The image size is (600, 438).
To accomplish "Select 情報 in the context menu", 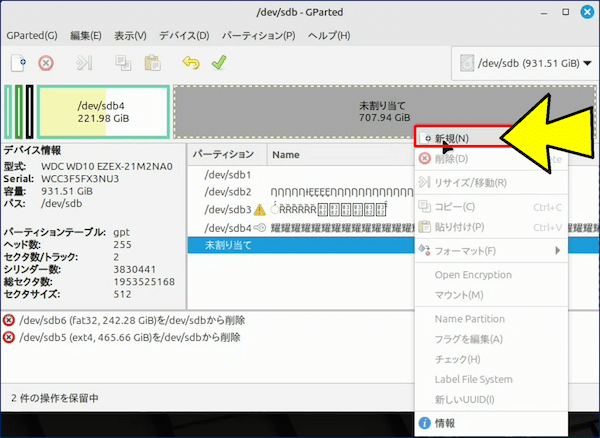I will click(x=444, y=423).
